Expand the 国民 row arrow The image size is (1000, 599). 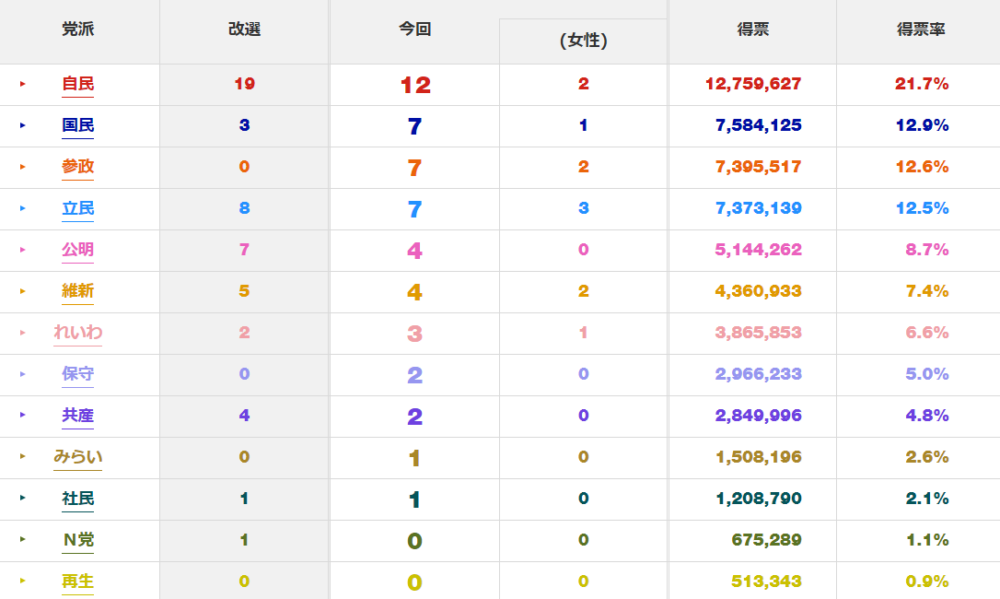[x=22, y=125]
